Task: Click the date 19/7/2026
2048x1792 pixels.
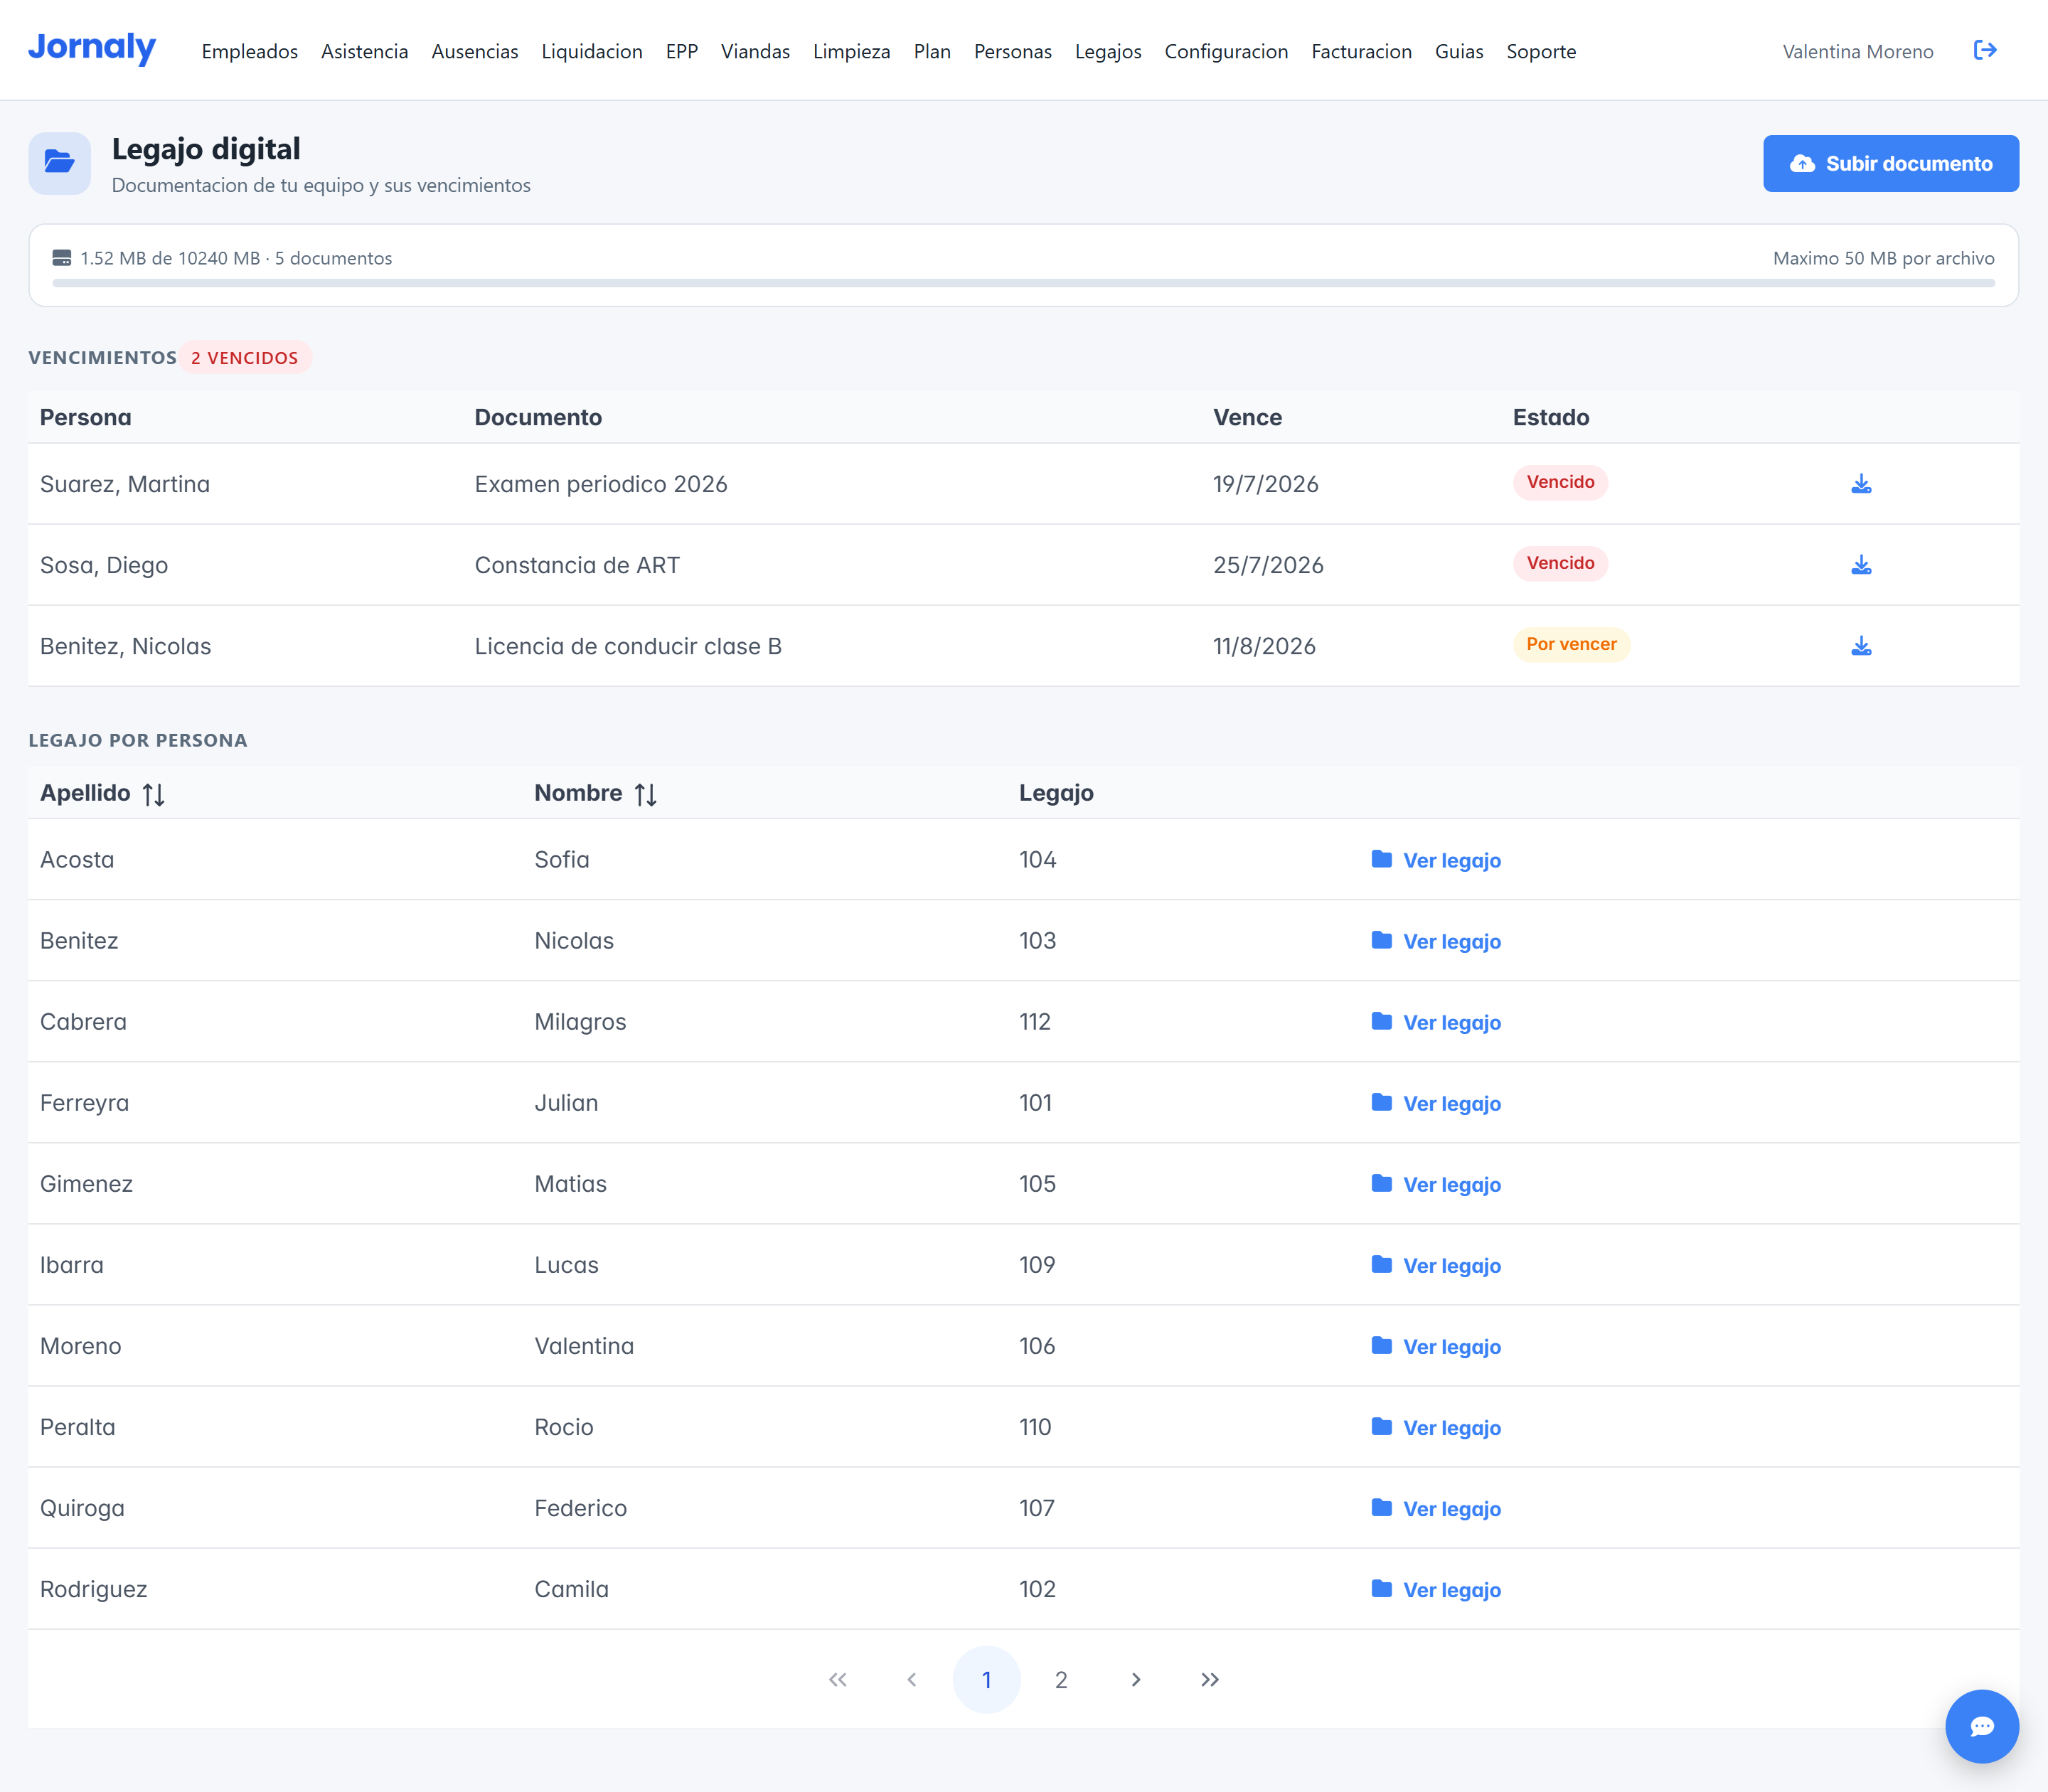Action: (x=1266, y=484)
